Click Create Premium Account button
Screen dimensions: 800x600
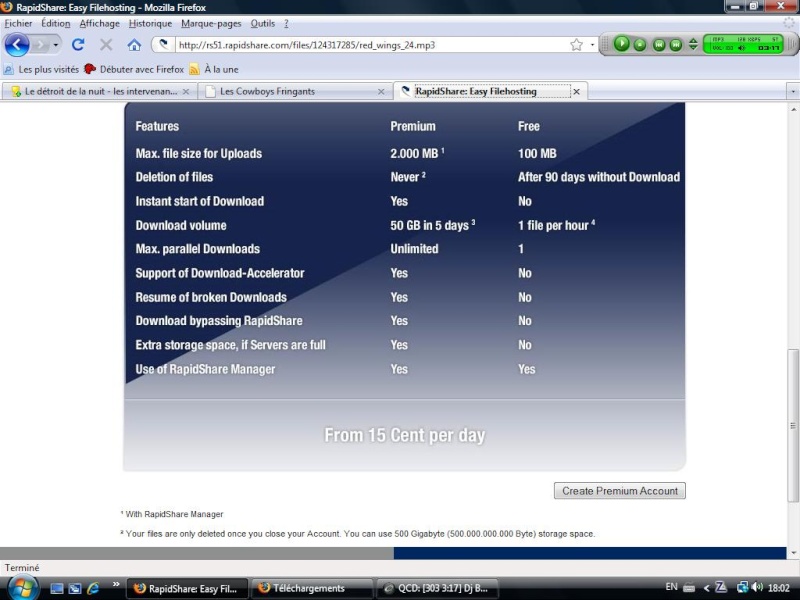point(620,491)
